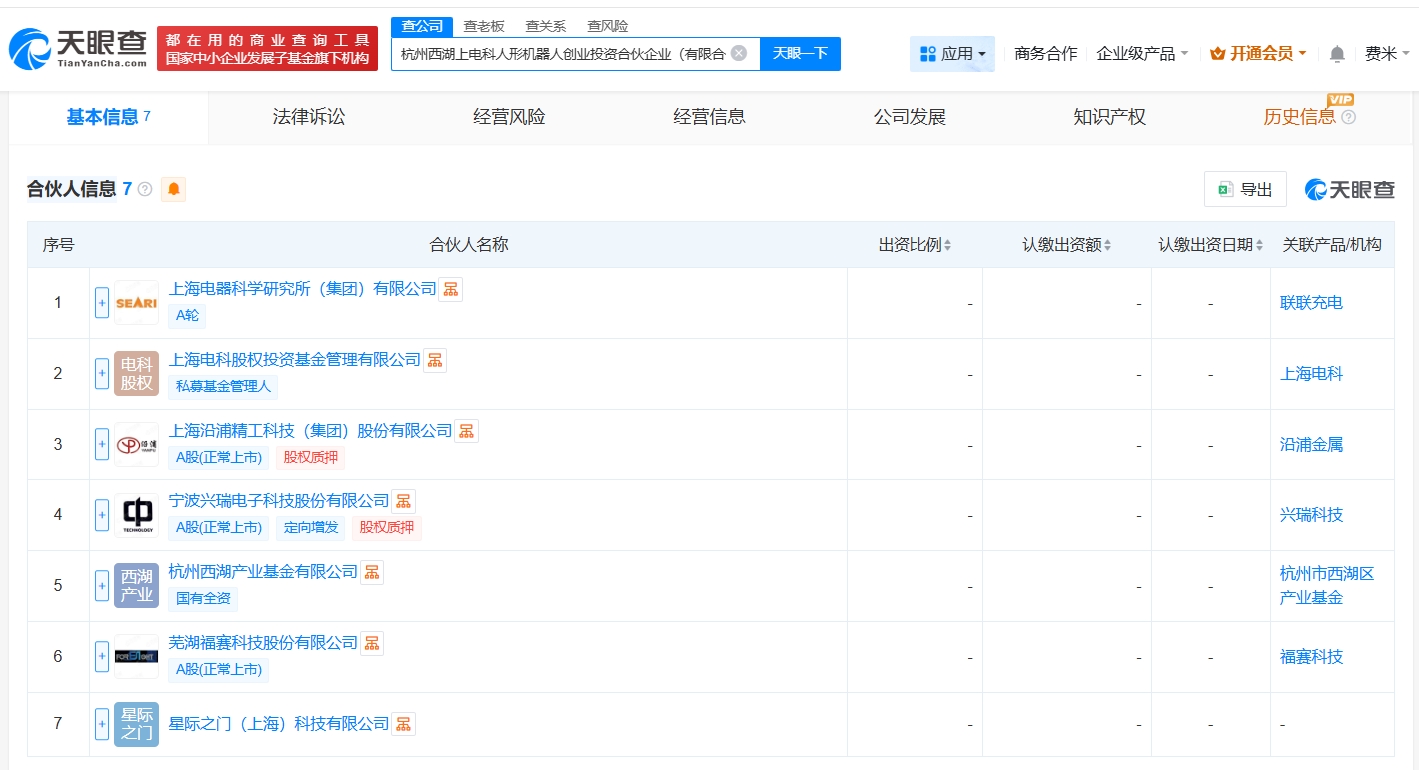This screenshot has width=1419, height=770.
Task: Open the 应用 dropdown menu
Action: [952, 54]
